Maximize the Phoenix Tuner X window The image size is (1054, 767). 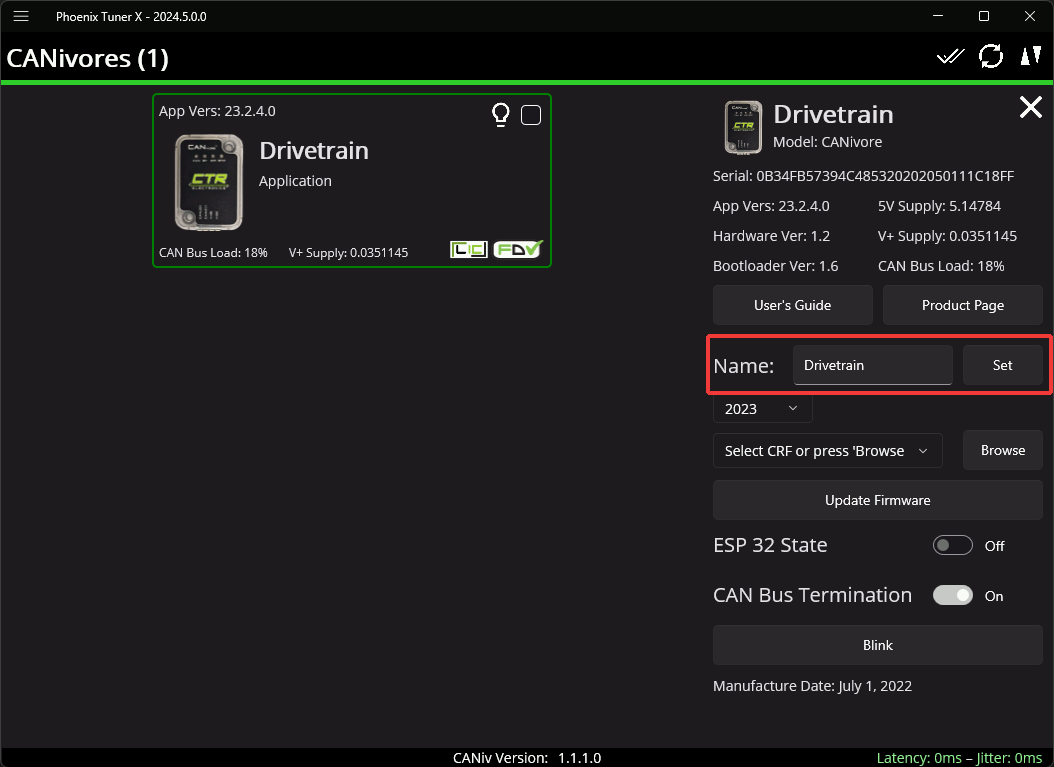click(983, 16)
